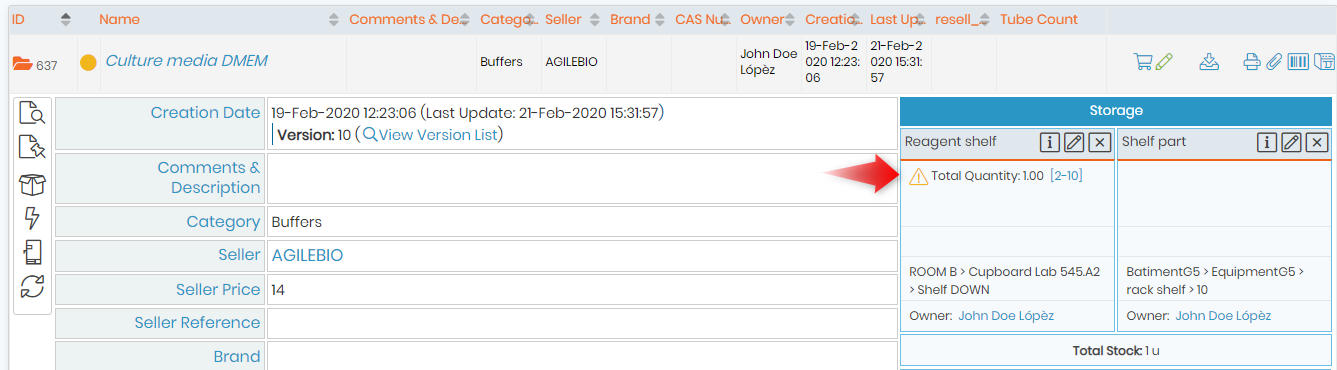The height and width of the screenshot is (370, 1337).
Task: Remove the Reagent shelf storage entry
Action: click(x=1100, y=143)
